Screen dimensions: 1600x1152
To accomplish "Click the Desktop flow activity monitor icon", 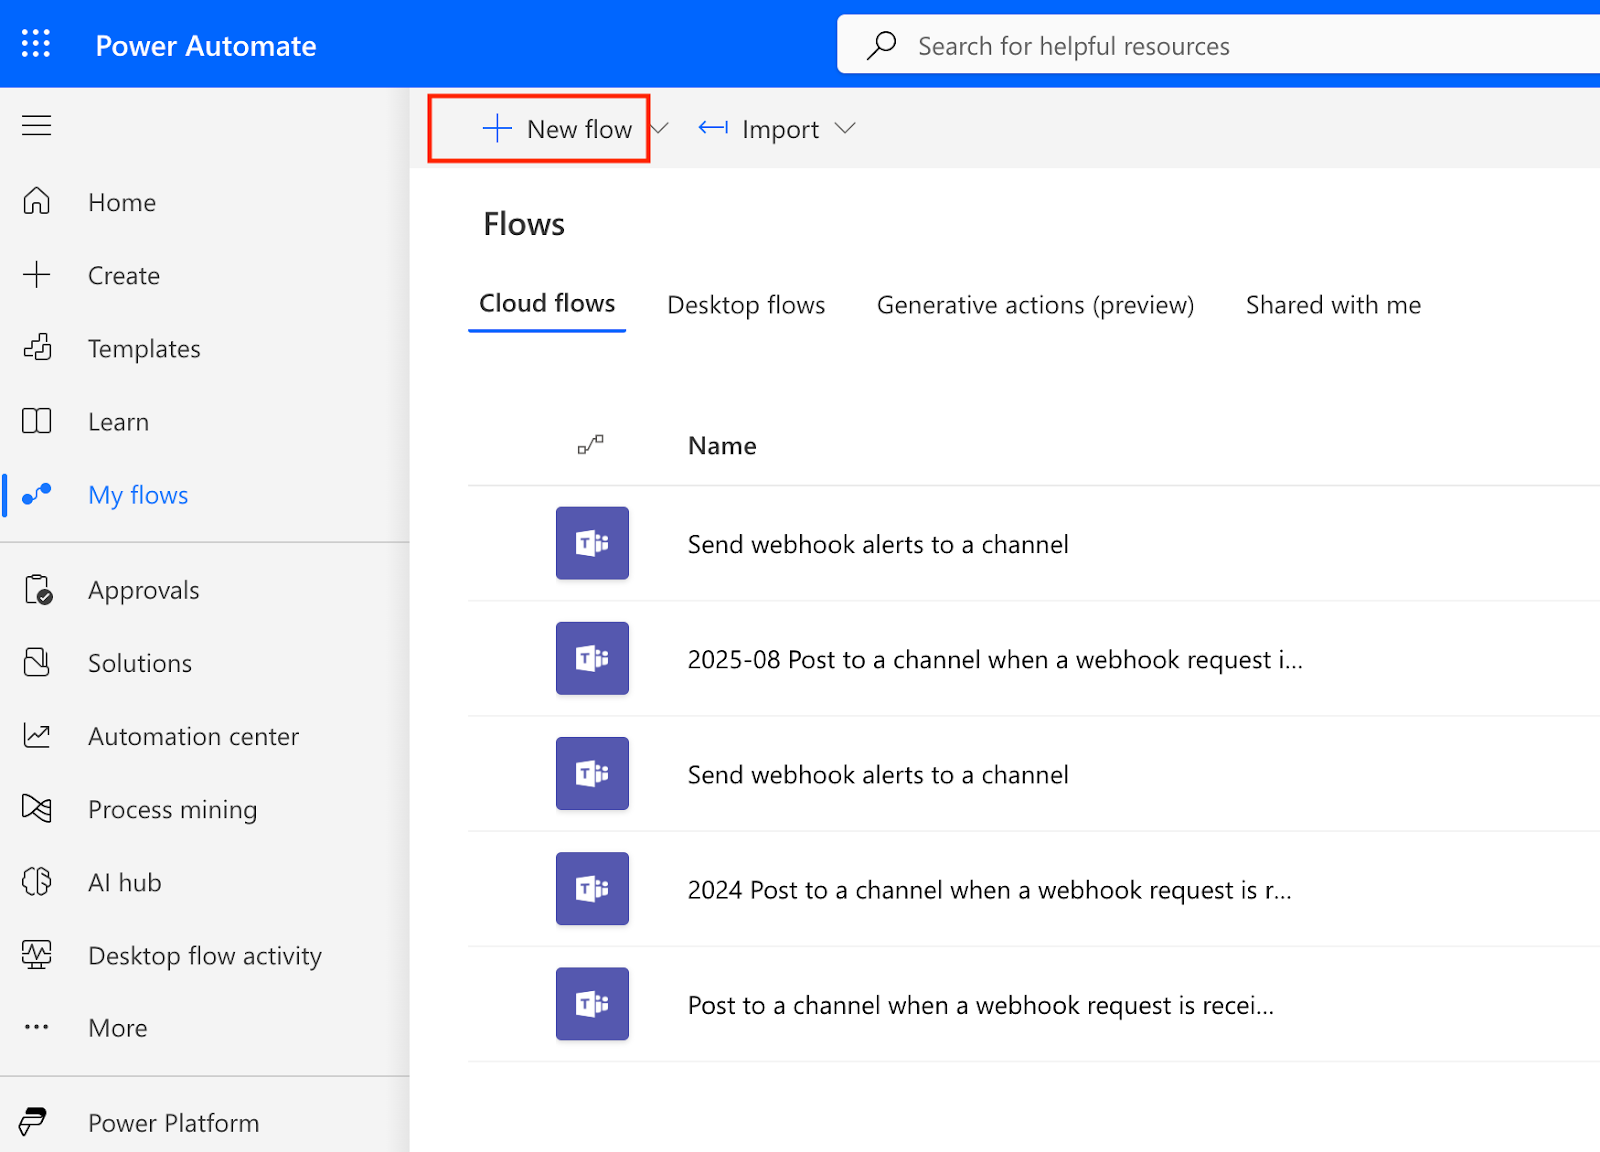I will (x=37, y=955).
